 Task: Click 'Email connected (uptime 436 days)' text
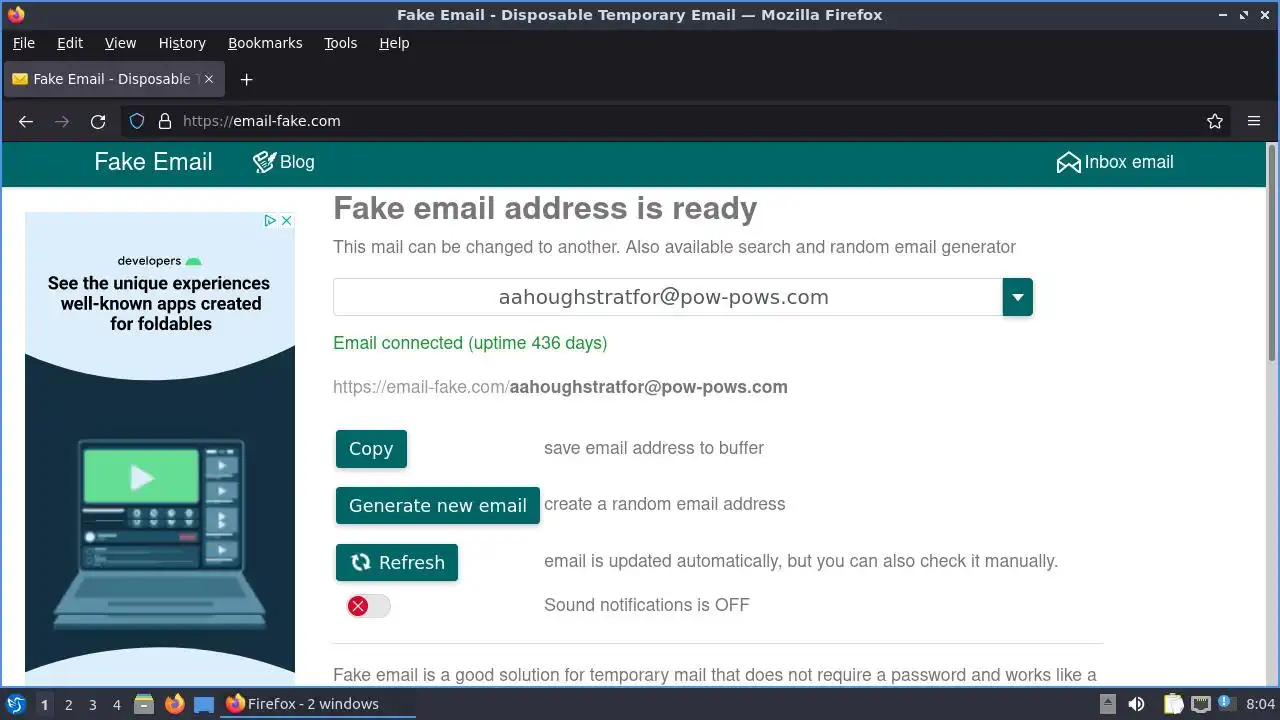point(470,343)
